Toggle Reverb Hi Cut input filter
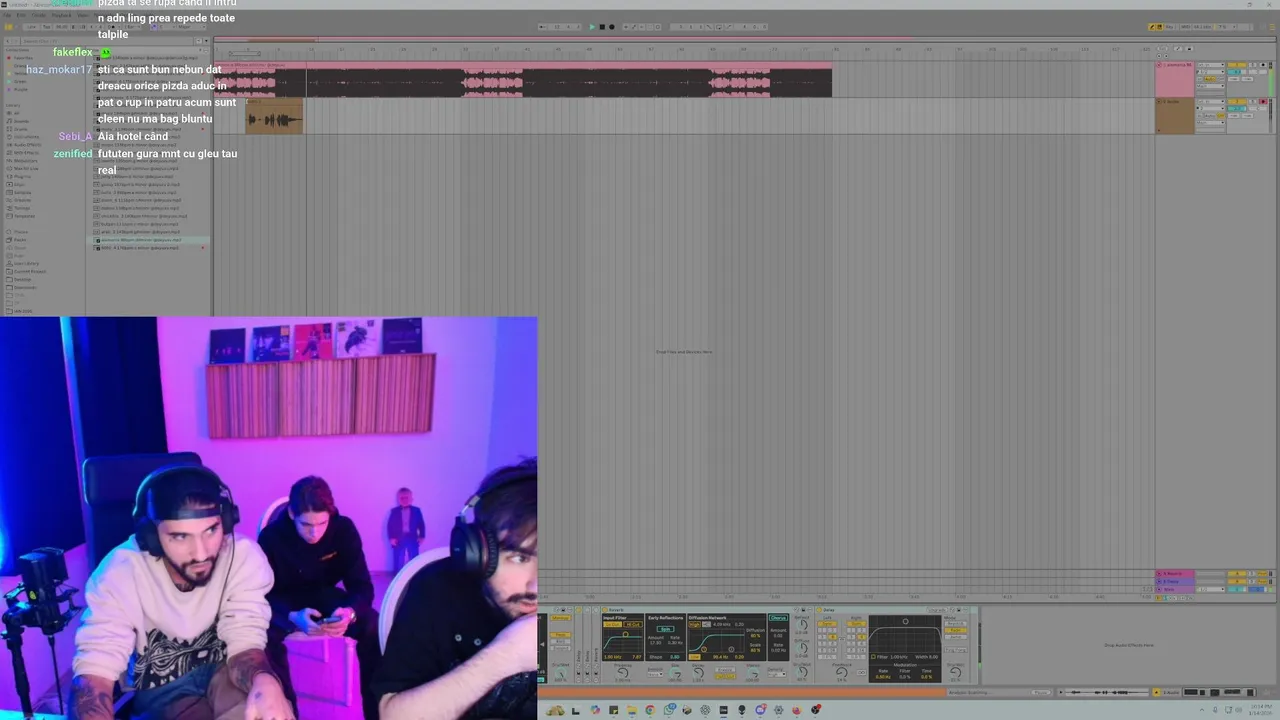This screenshot has width=1280, height=720. coord(633,625)
